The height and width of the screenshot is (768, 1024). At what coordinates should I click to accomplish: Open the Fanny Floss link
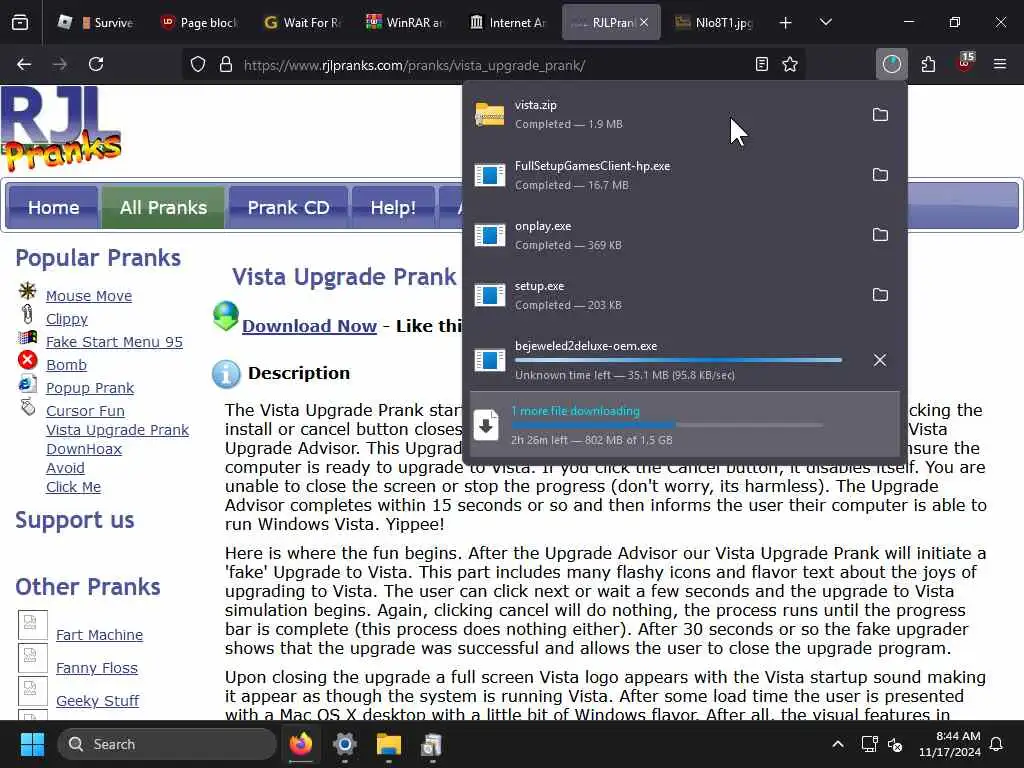click(97, 667)
